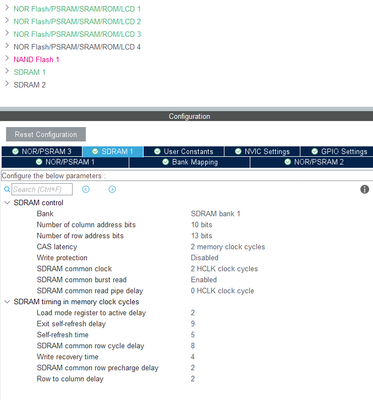Expand the SDRAM 2 node
Screen dimensions: 373x400
7,84
